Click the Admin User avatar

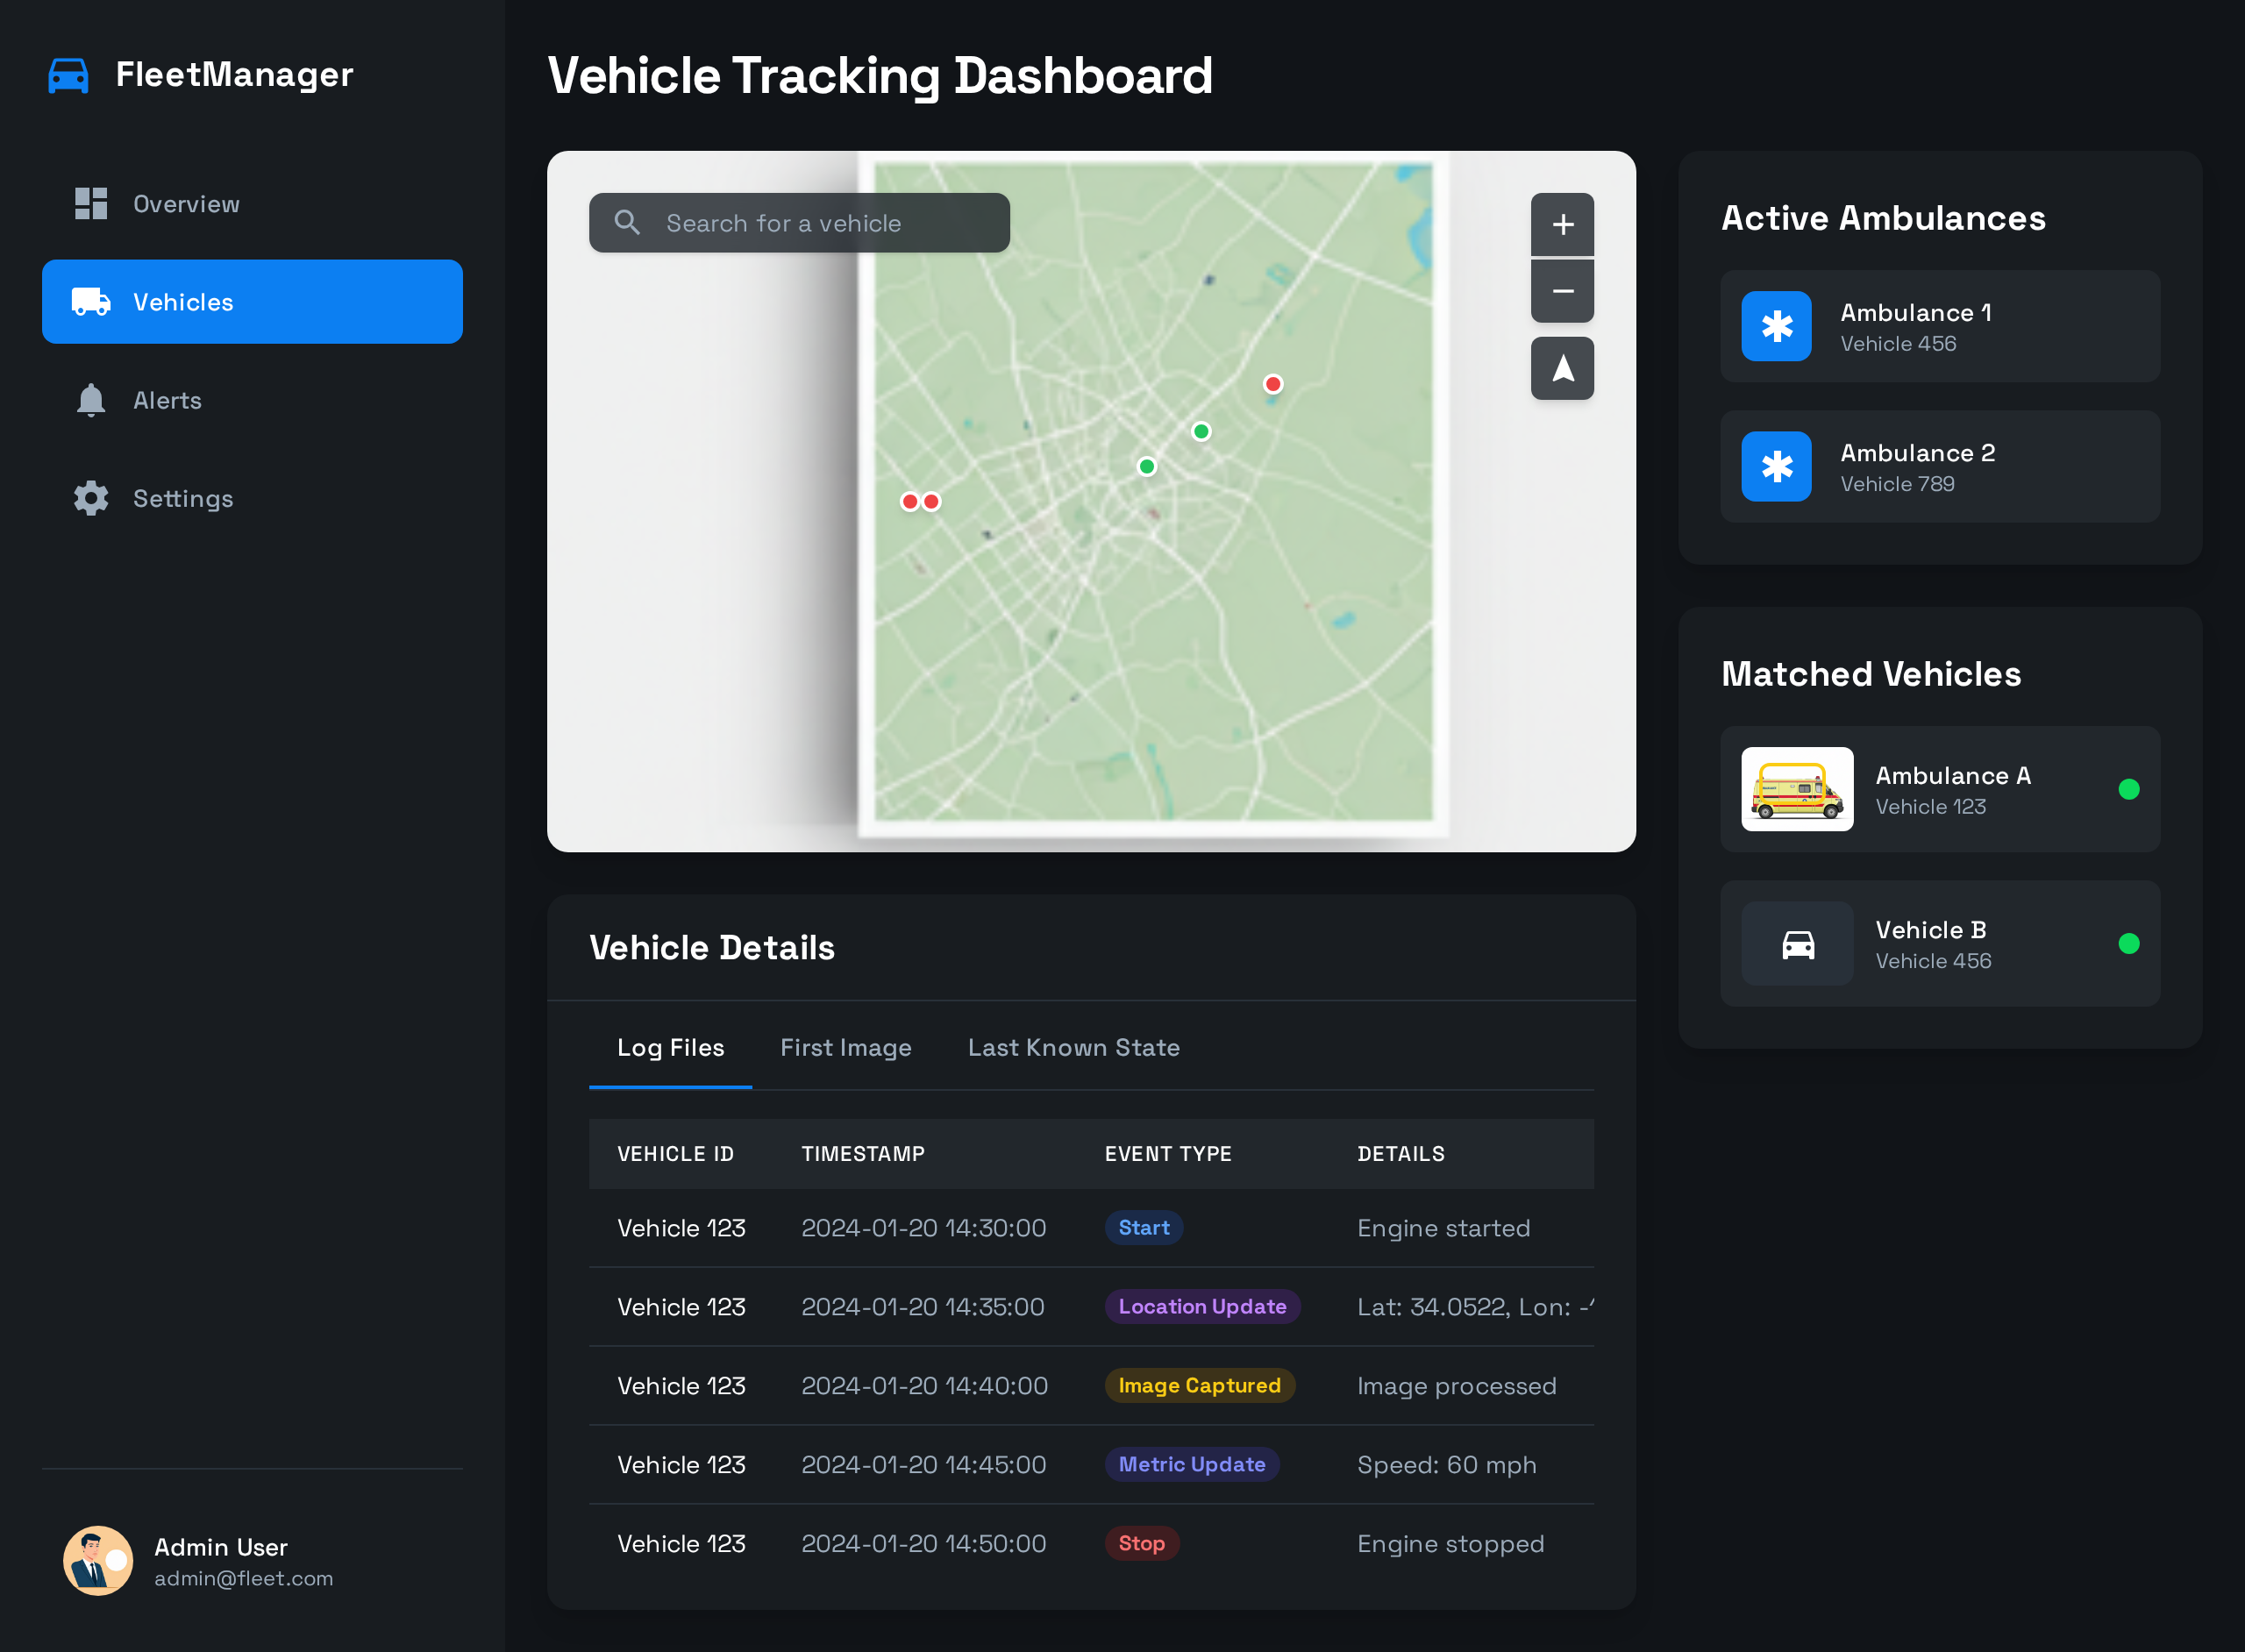97,1561
